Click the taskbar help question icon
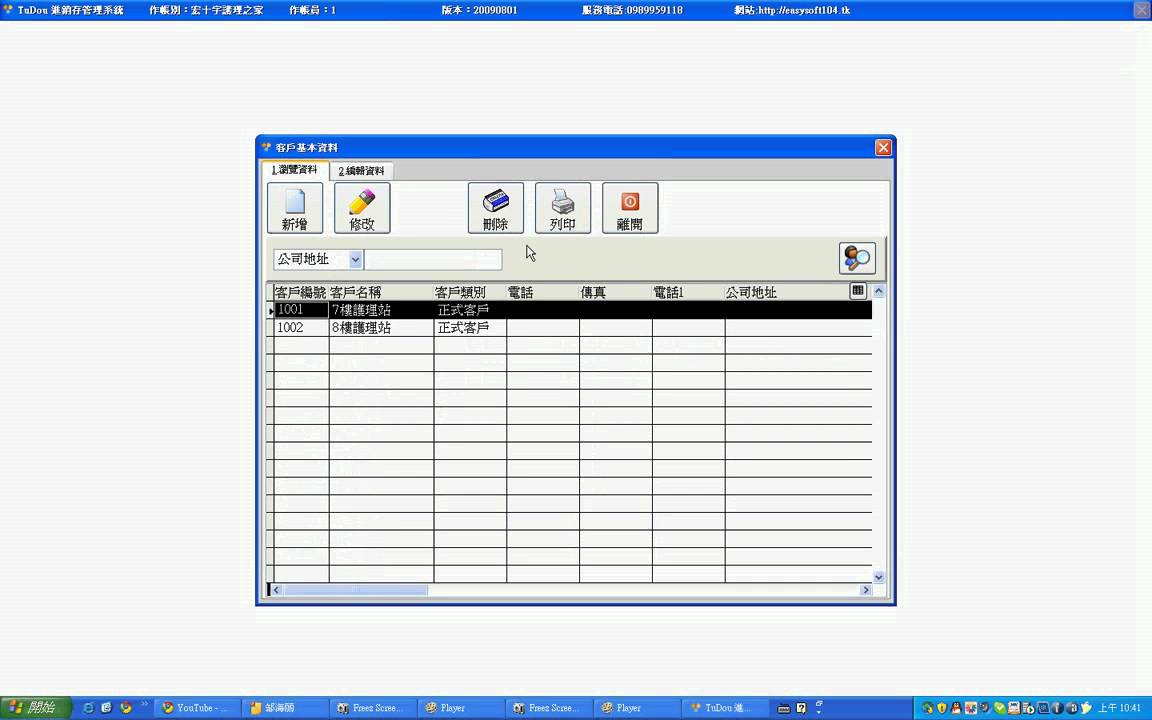 pyautogui.click(x=802, y=708)
